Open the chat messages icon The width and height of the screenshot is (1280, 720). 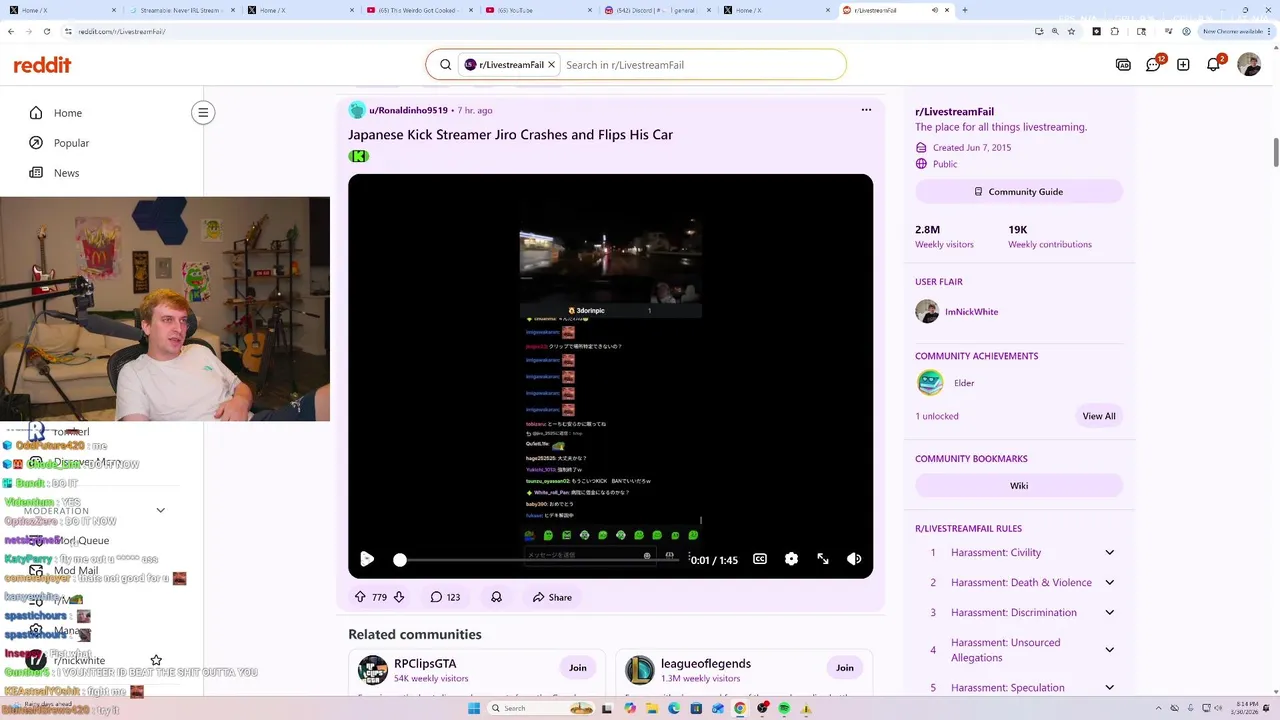pos(1153,65)
